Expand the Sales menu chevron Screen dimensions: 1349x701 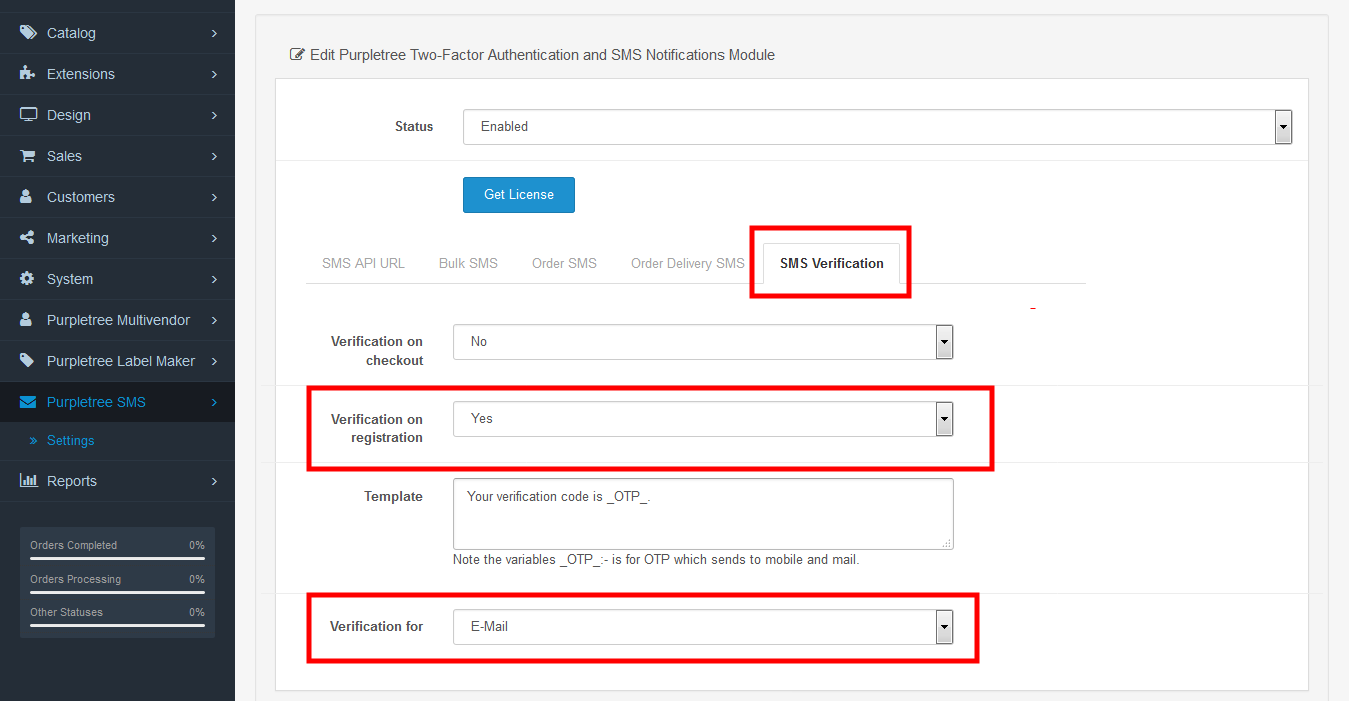[x=214, y=156]
